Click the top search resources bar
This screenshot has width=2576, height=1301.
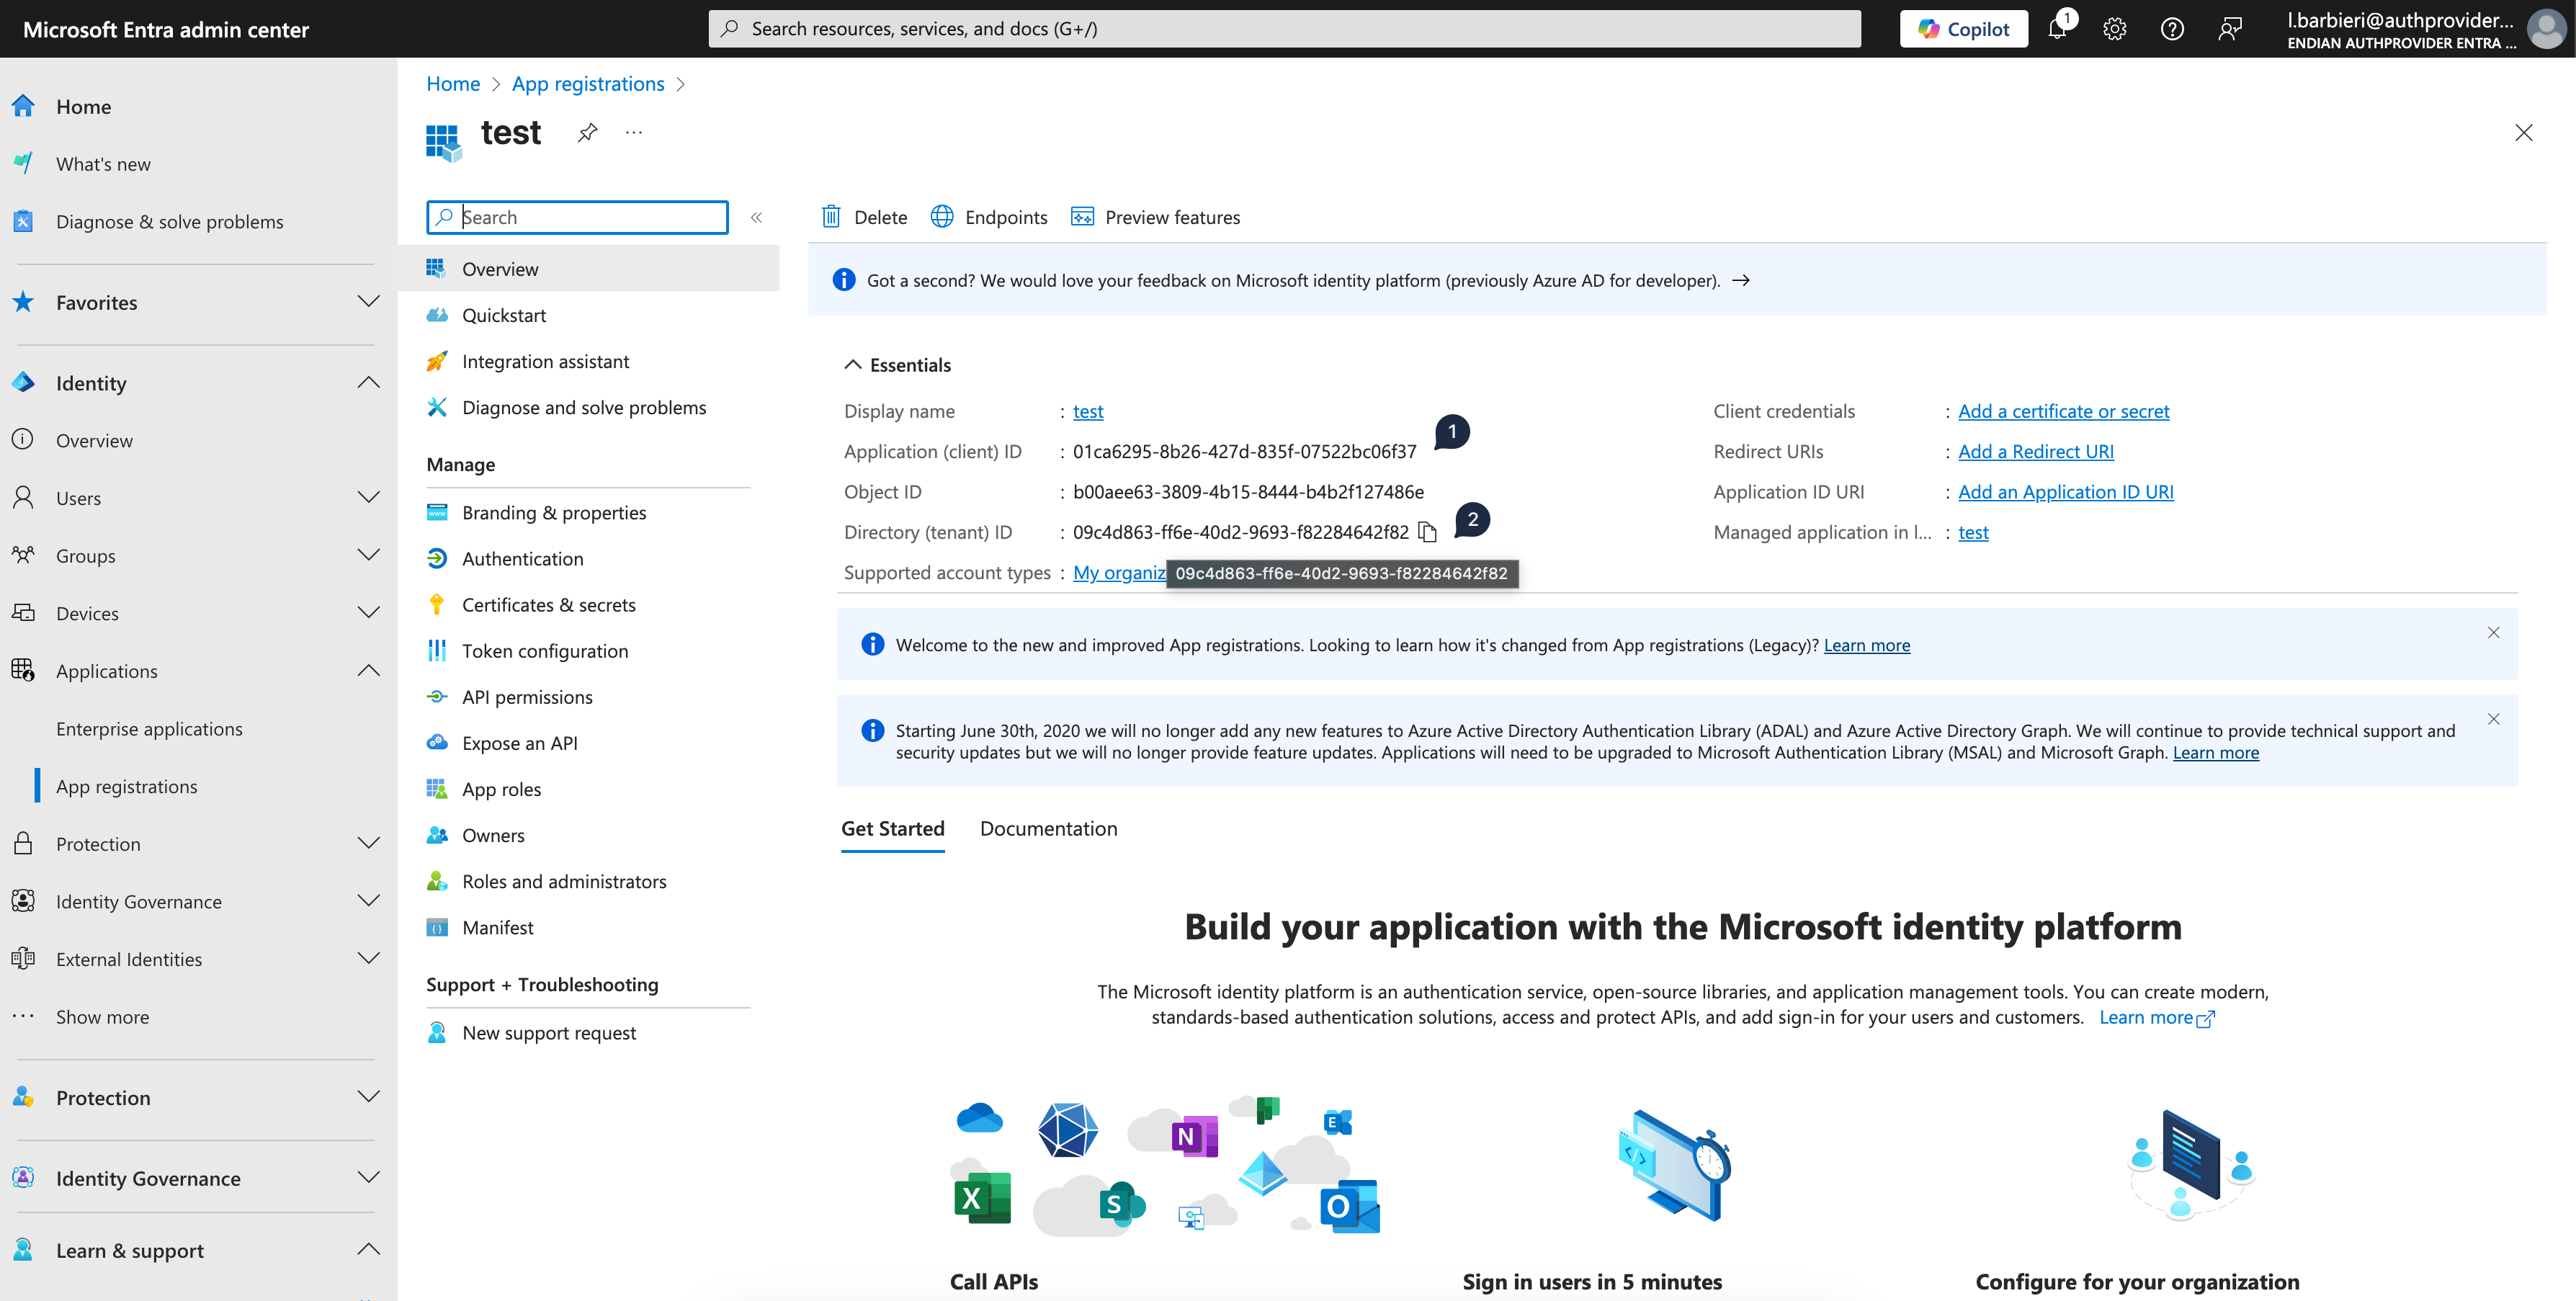tap(1284, 29)
